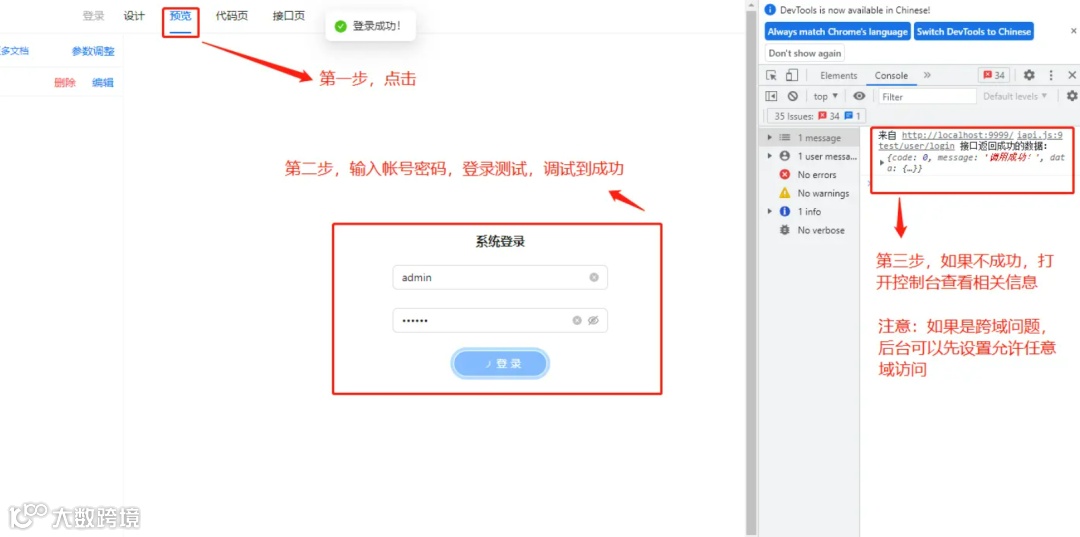Open the Default levels dropdown
Viewport: 1080px width, 537px height.
tap(1015, 96)
